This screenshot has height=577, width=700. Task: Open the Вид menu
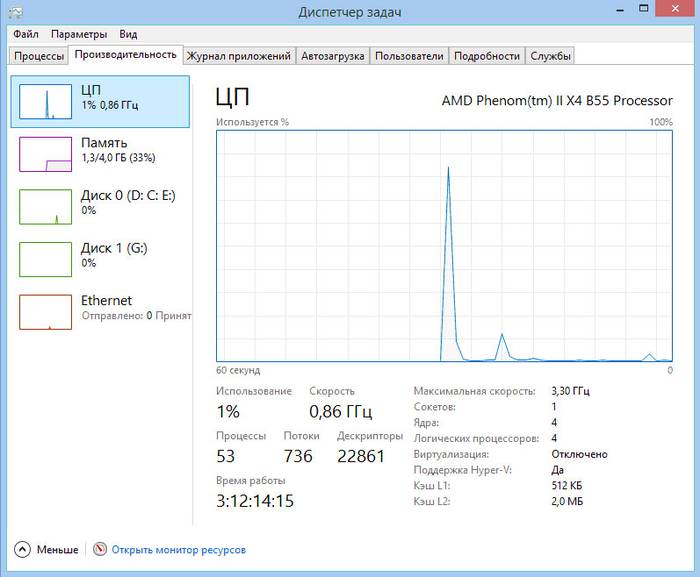coord(128,33)
